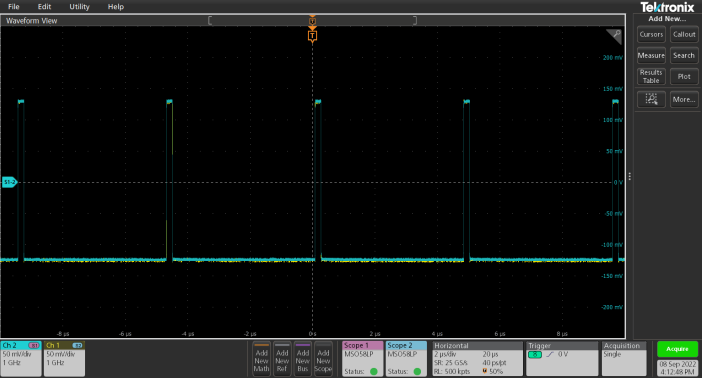Open the Acquisition Single badge
Image resolution: width=702 pixels, height=378 pixels.
pos(624,358)
